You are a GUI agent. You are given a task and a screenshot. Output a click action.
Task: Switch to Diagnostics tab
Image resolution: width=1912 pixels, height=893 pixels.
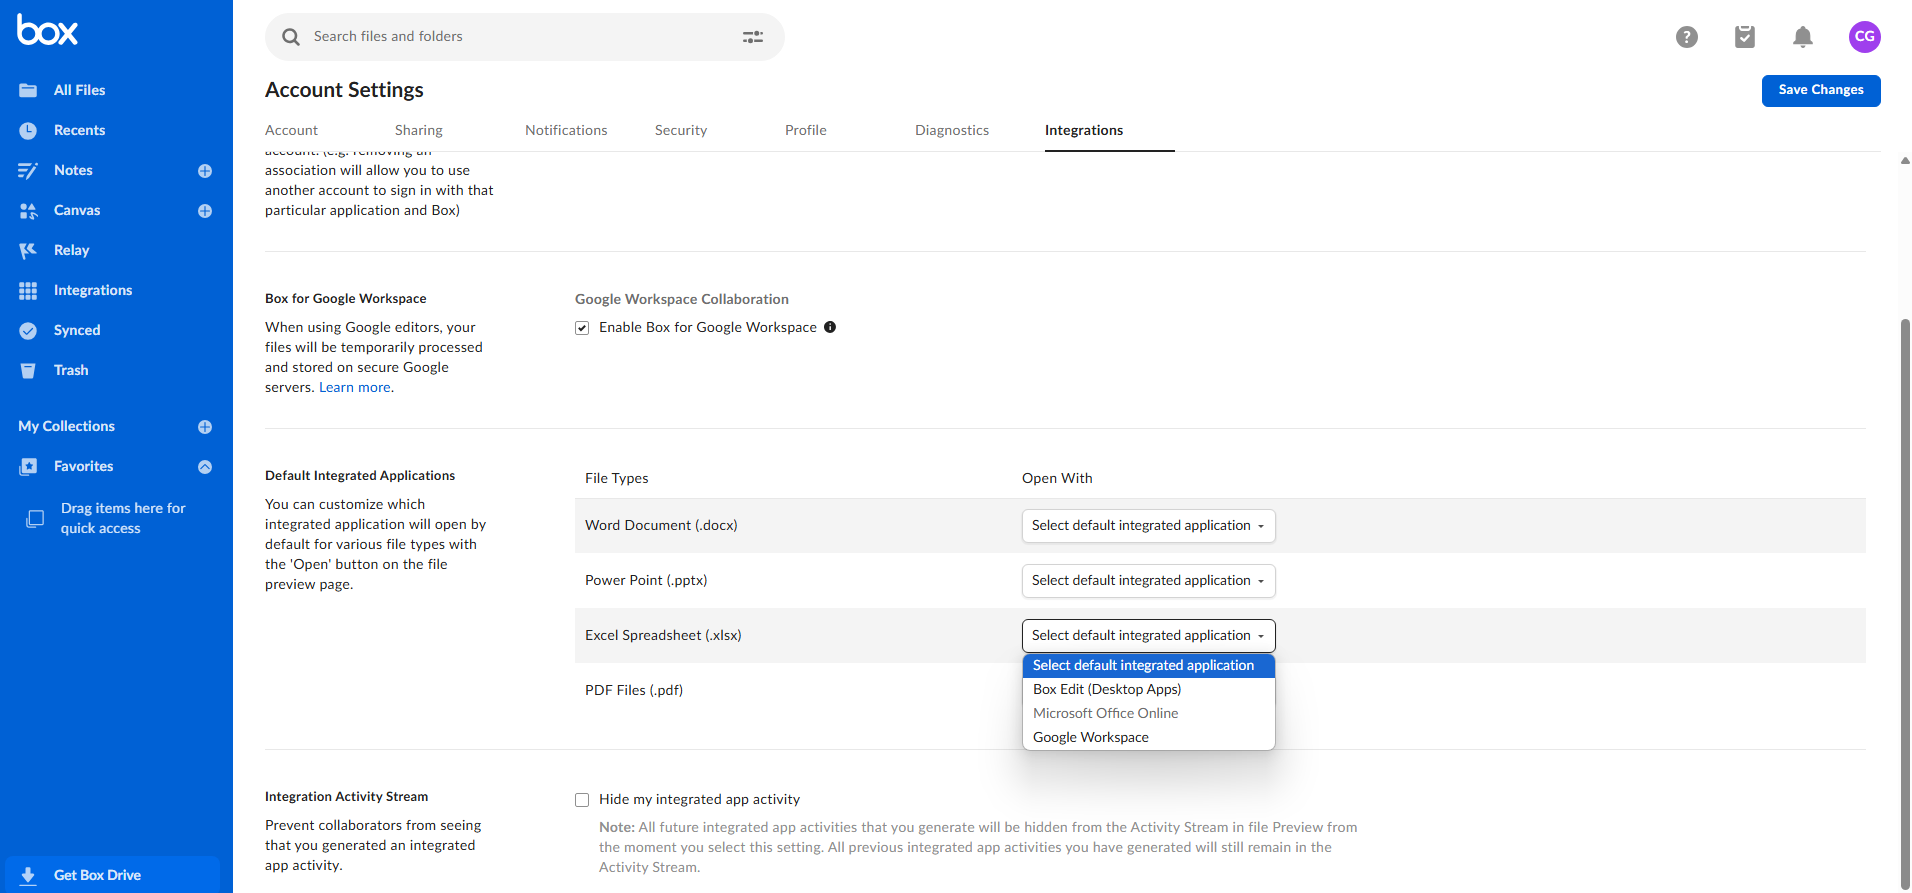tap(952, 131)
